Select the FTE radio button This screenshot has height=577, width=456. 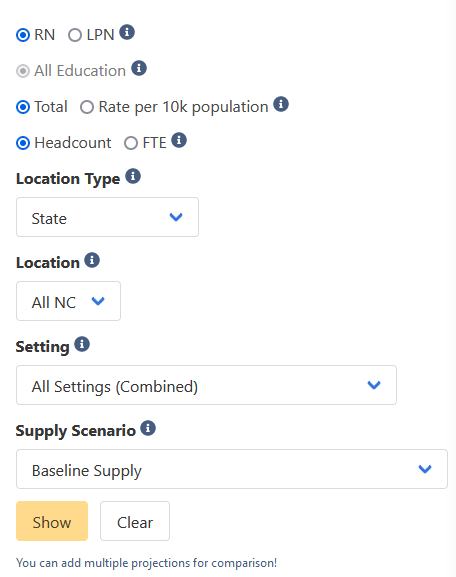coord(131,143)
